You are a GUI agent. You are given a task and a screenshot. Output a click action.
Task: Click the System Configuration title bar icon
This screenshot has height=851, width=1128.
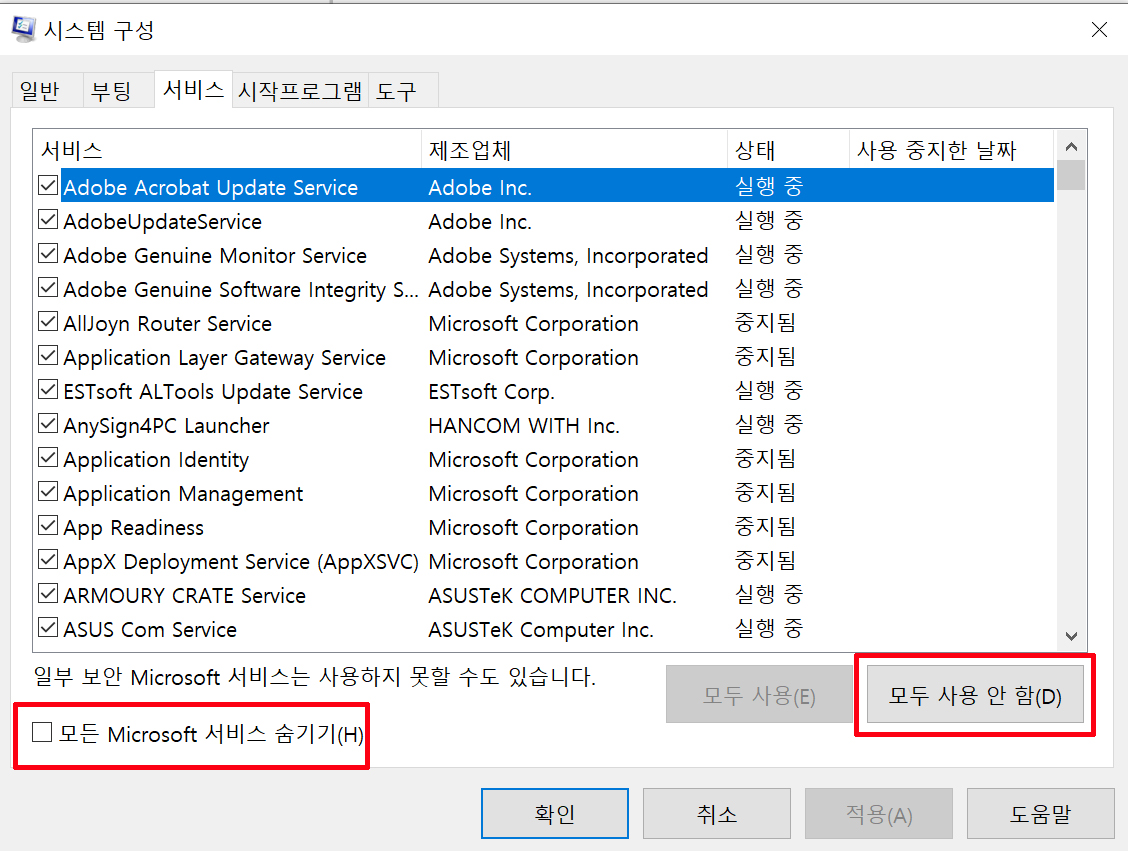tap(24, 29)
